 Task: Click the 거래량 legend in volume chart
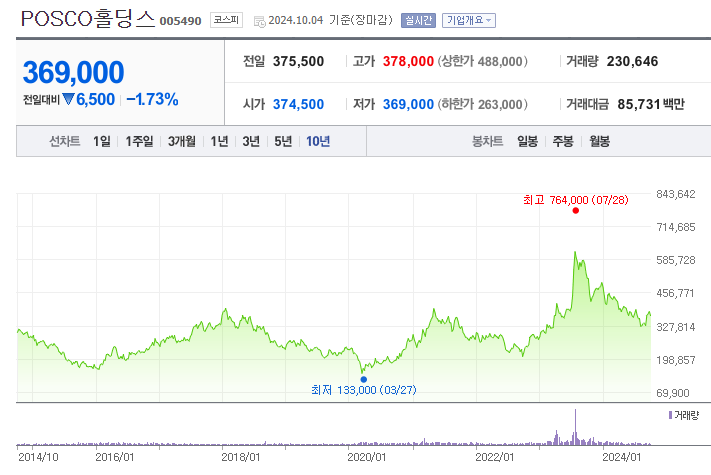pos(684,415)
